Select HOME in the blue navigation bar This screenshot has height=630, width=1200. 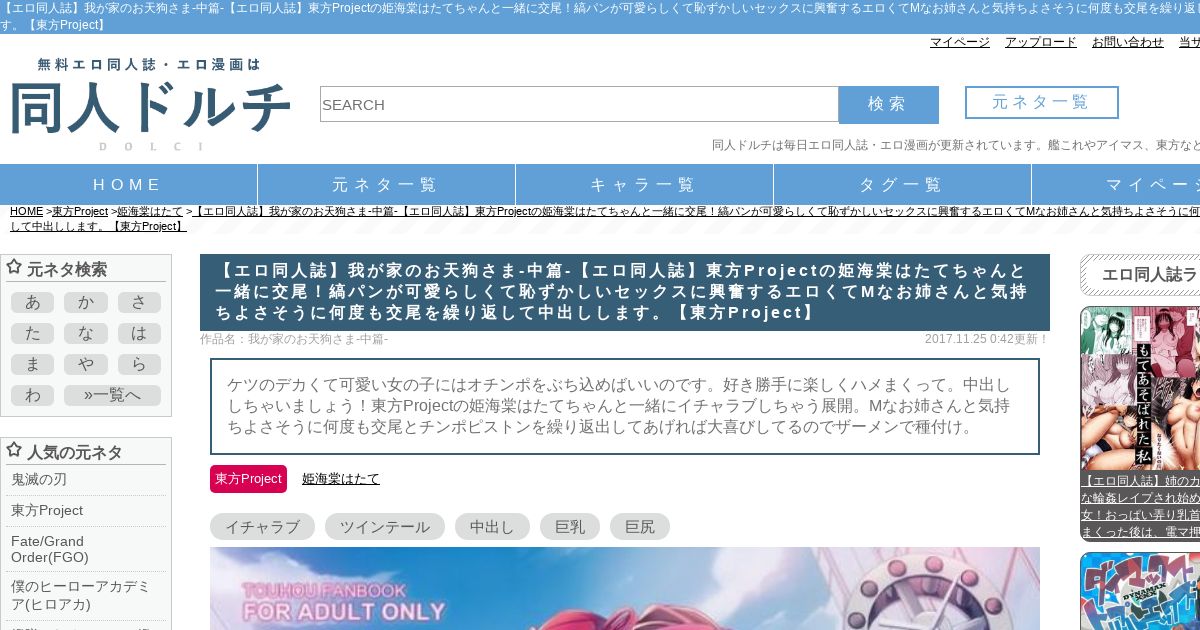point(128,185)
